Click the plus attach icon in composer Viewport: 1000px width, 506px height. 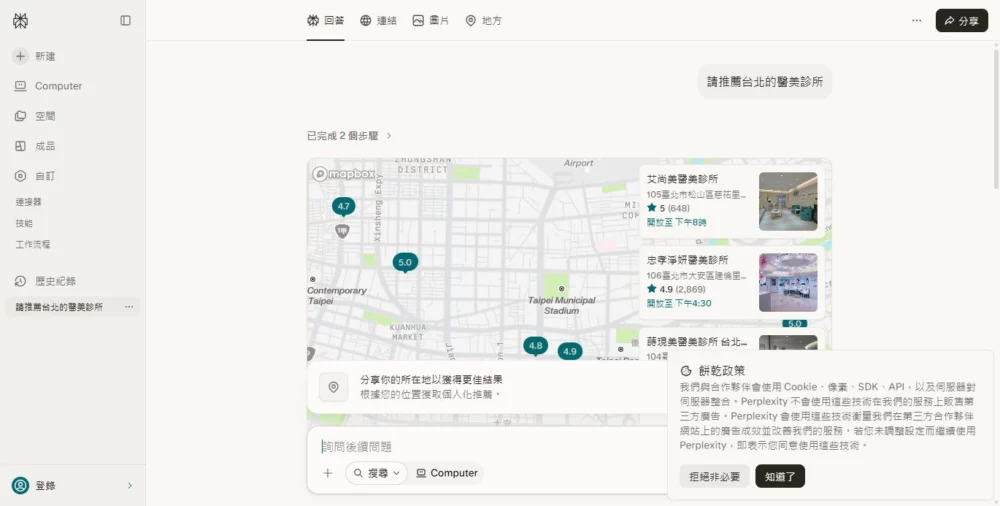pyautogui.click(x=328, y=473)
